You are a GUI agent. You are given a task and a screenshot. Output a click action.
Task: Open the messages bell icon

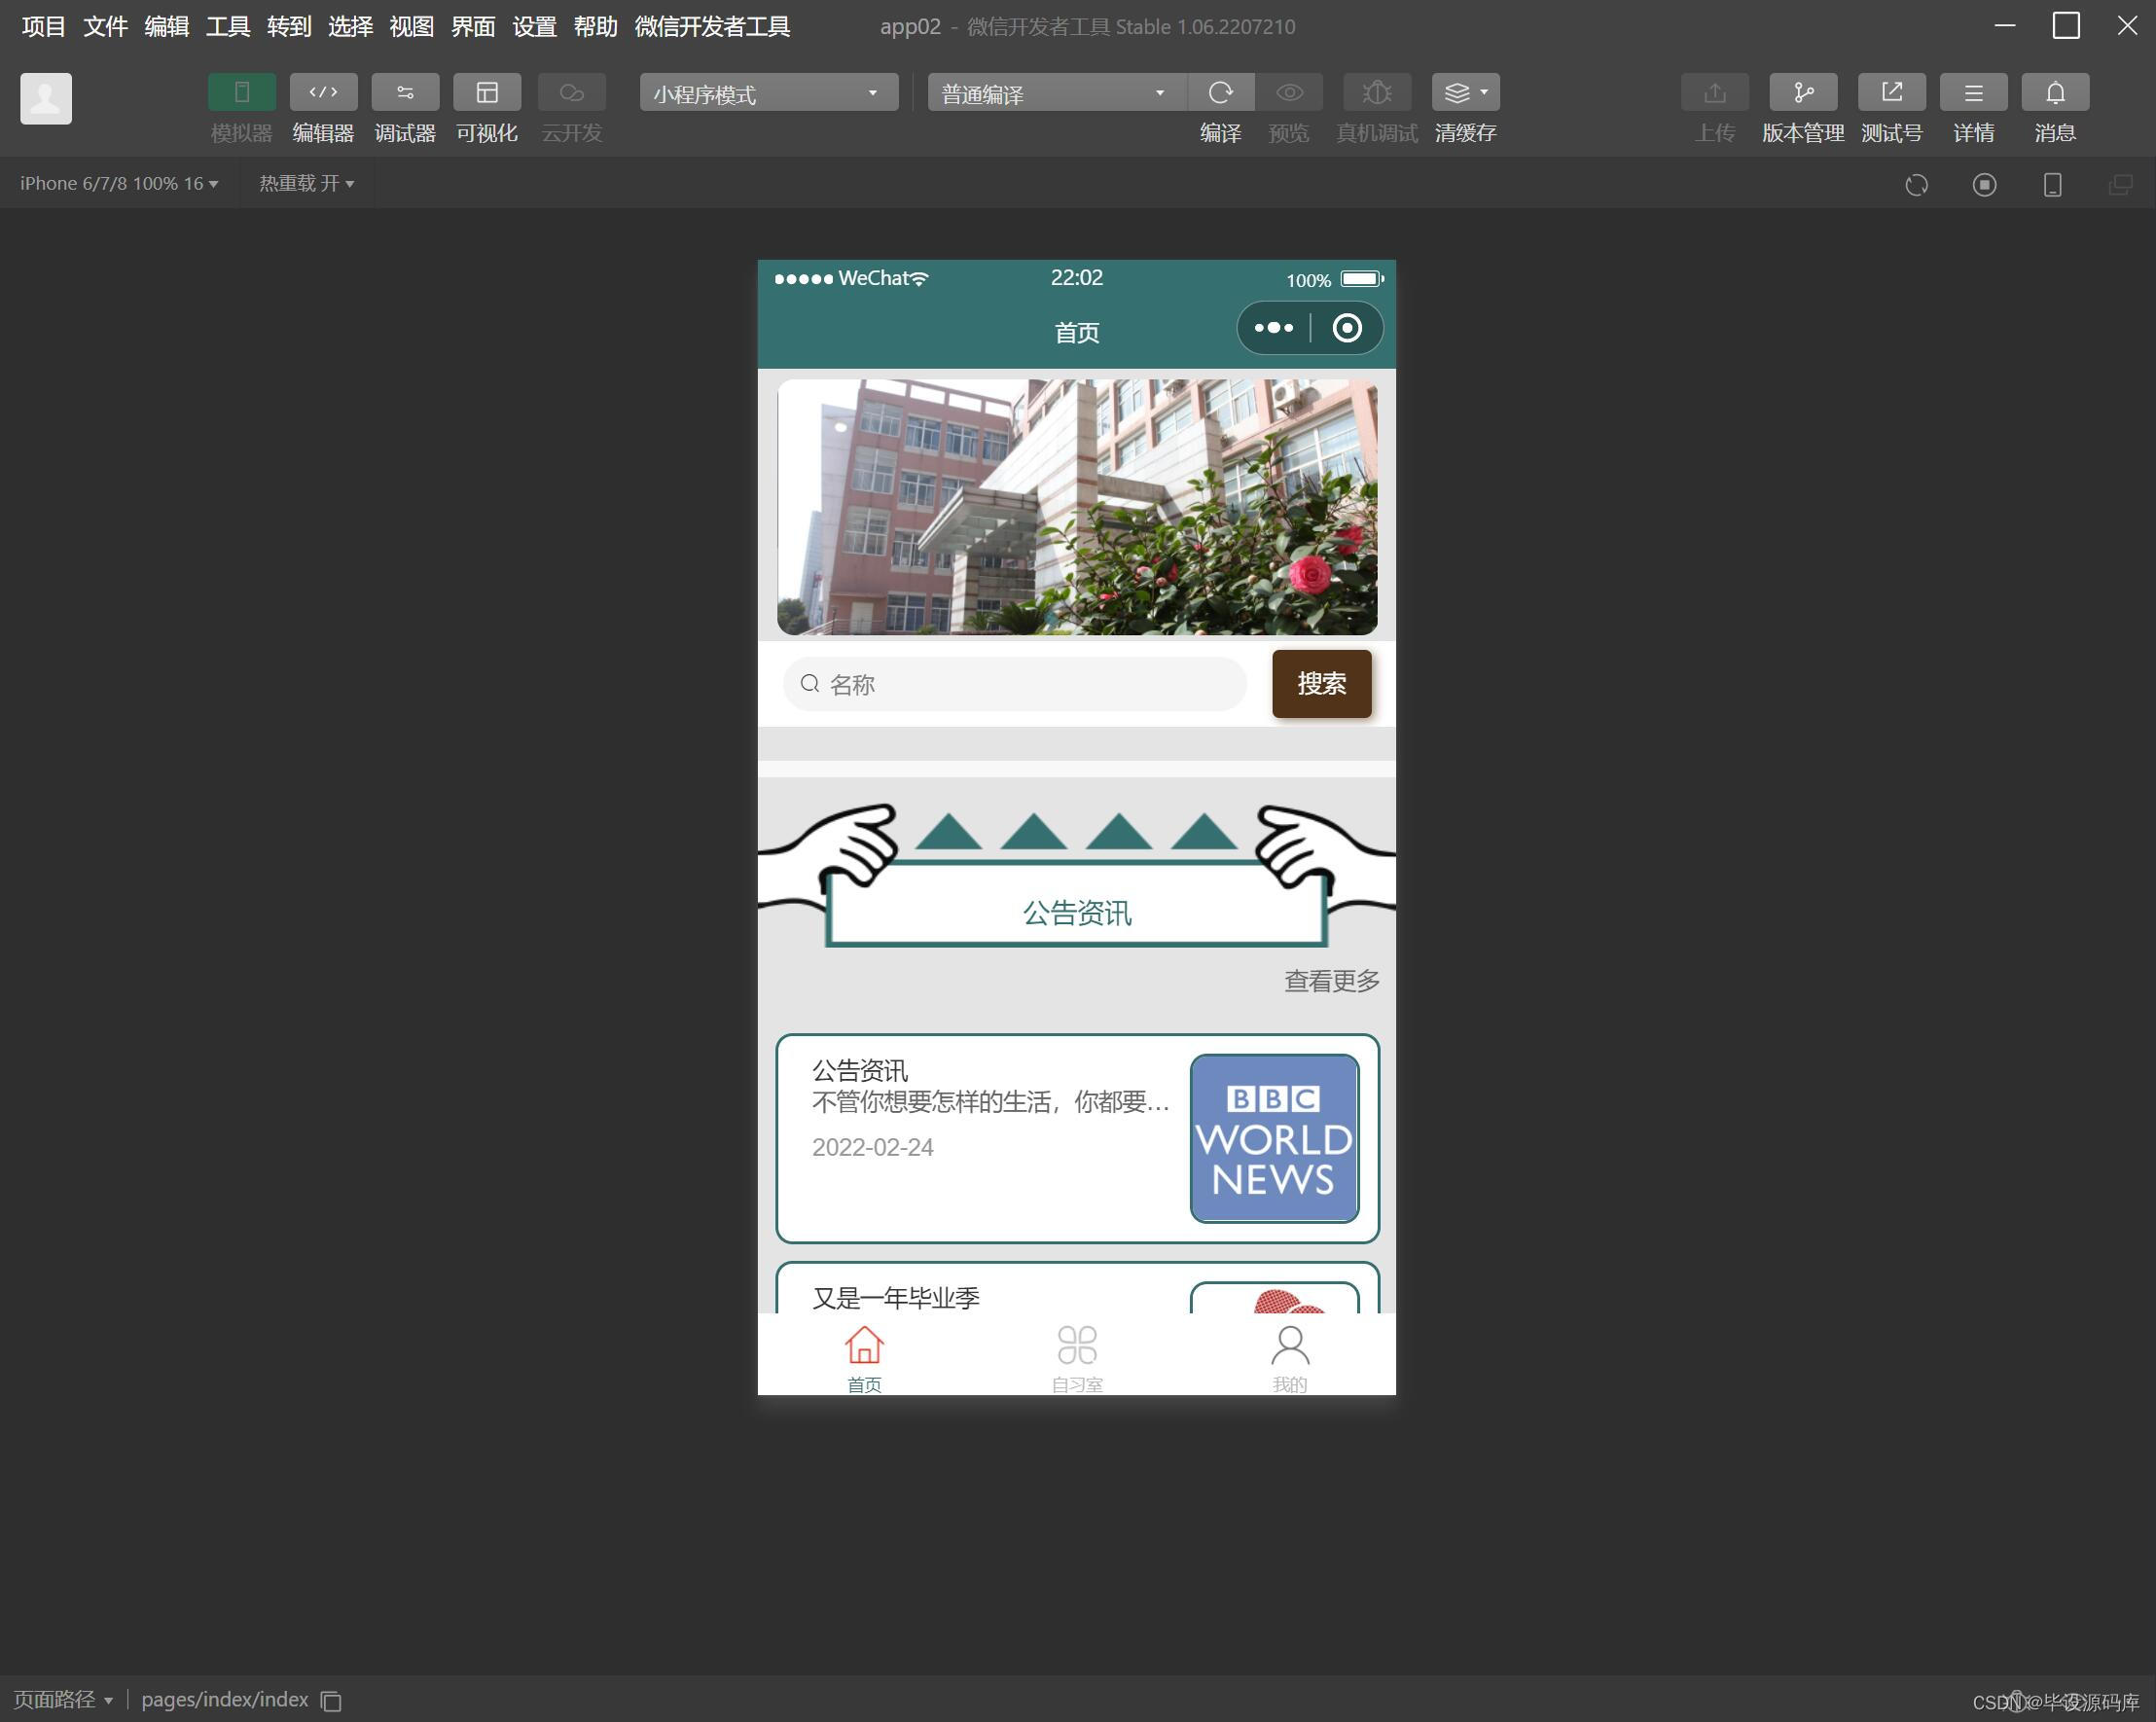(x=2054, y=92)
